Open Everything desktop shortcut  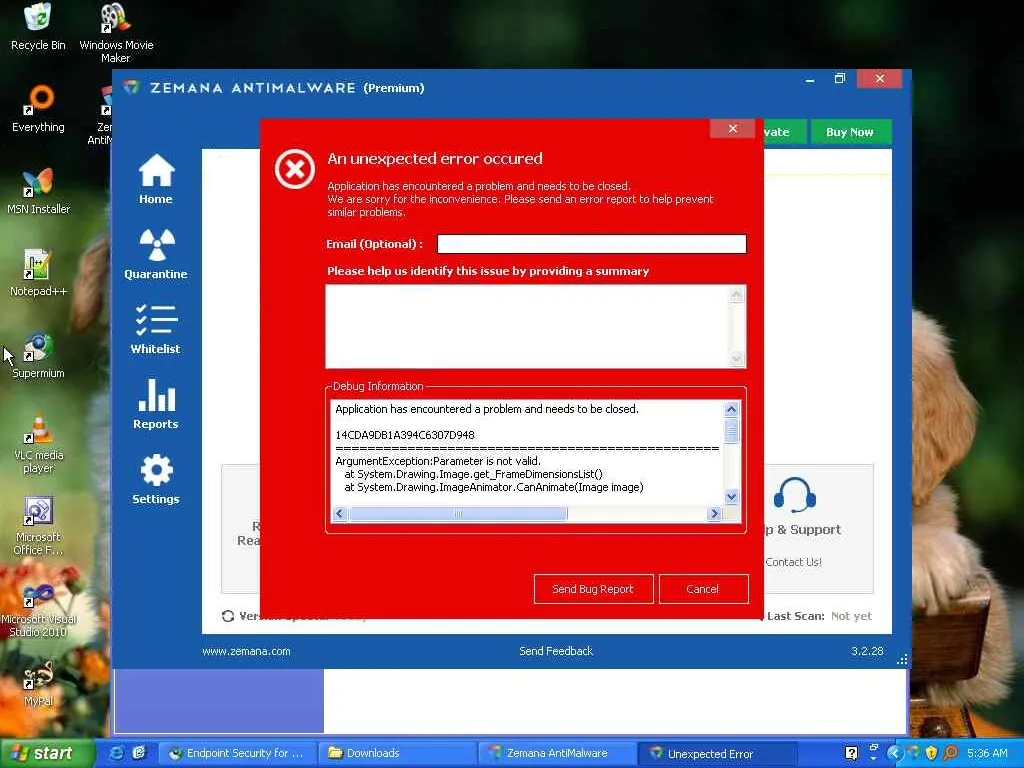point(38,108)
